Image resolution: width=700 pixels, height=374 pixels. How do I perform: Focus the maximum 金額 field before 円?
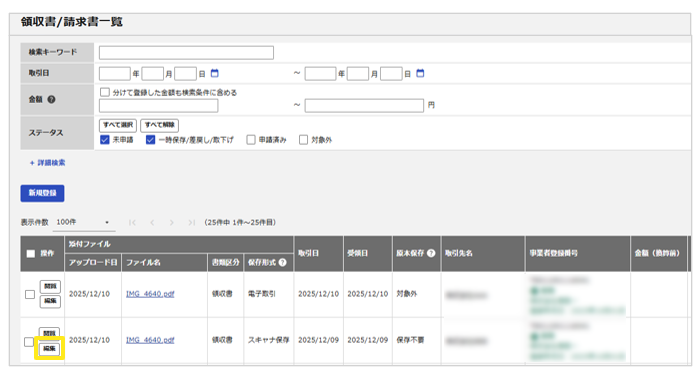(x=364, y=106)
